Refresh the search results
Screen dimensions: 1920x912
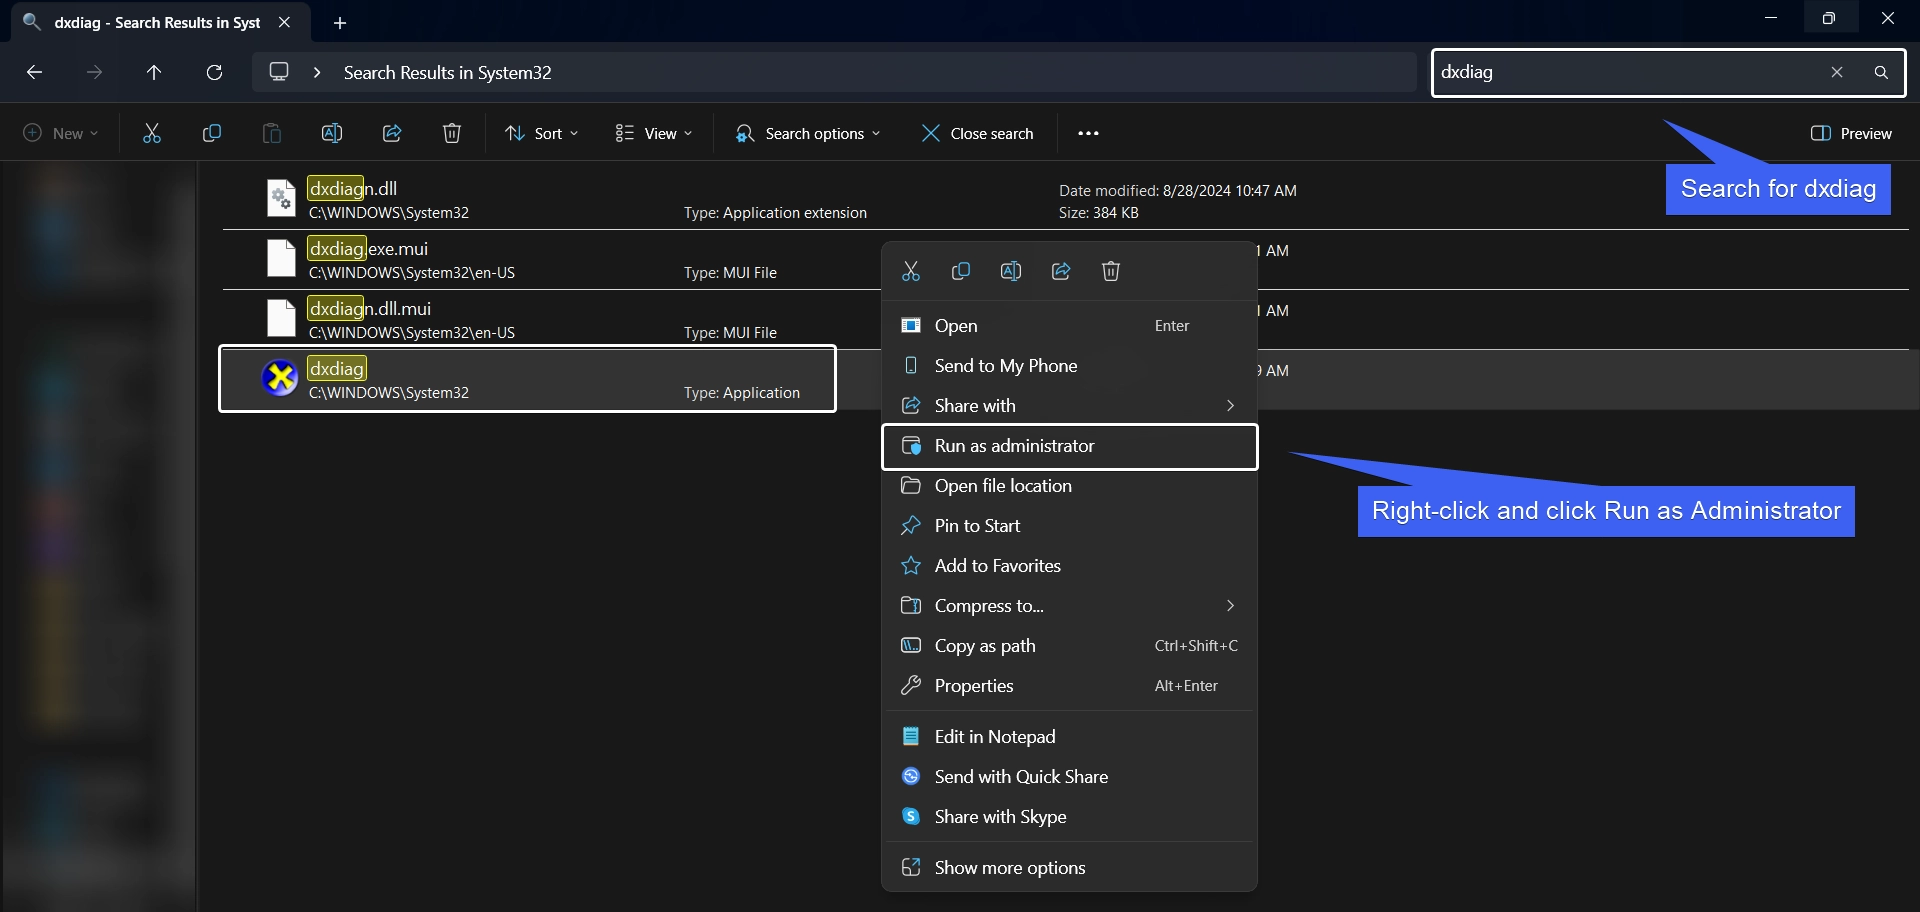click(x=214, y=72)
